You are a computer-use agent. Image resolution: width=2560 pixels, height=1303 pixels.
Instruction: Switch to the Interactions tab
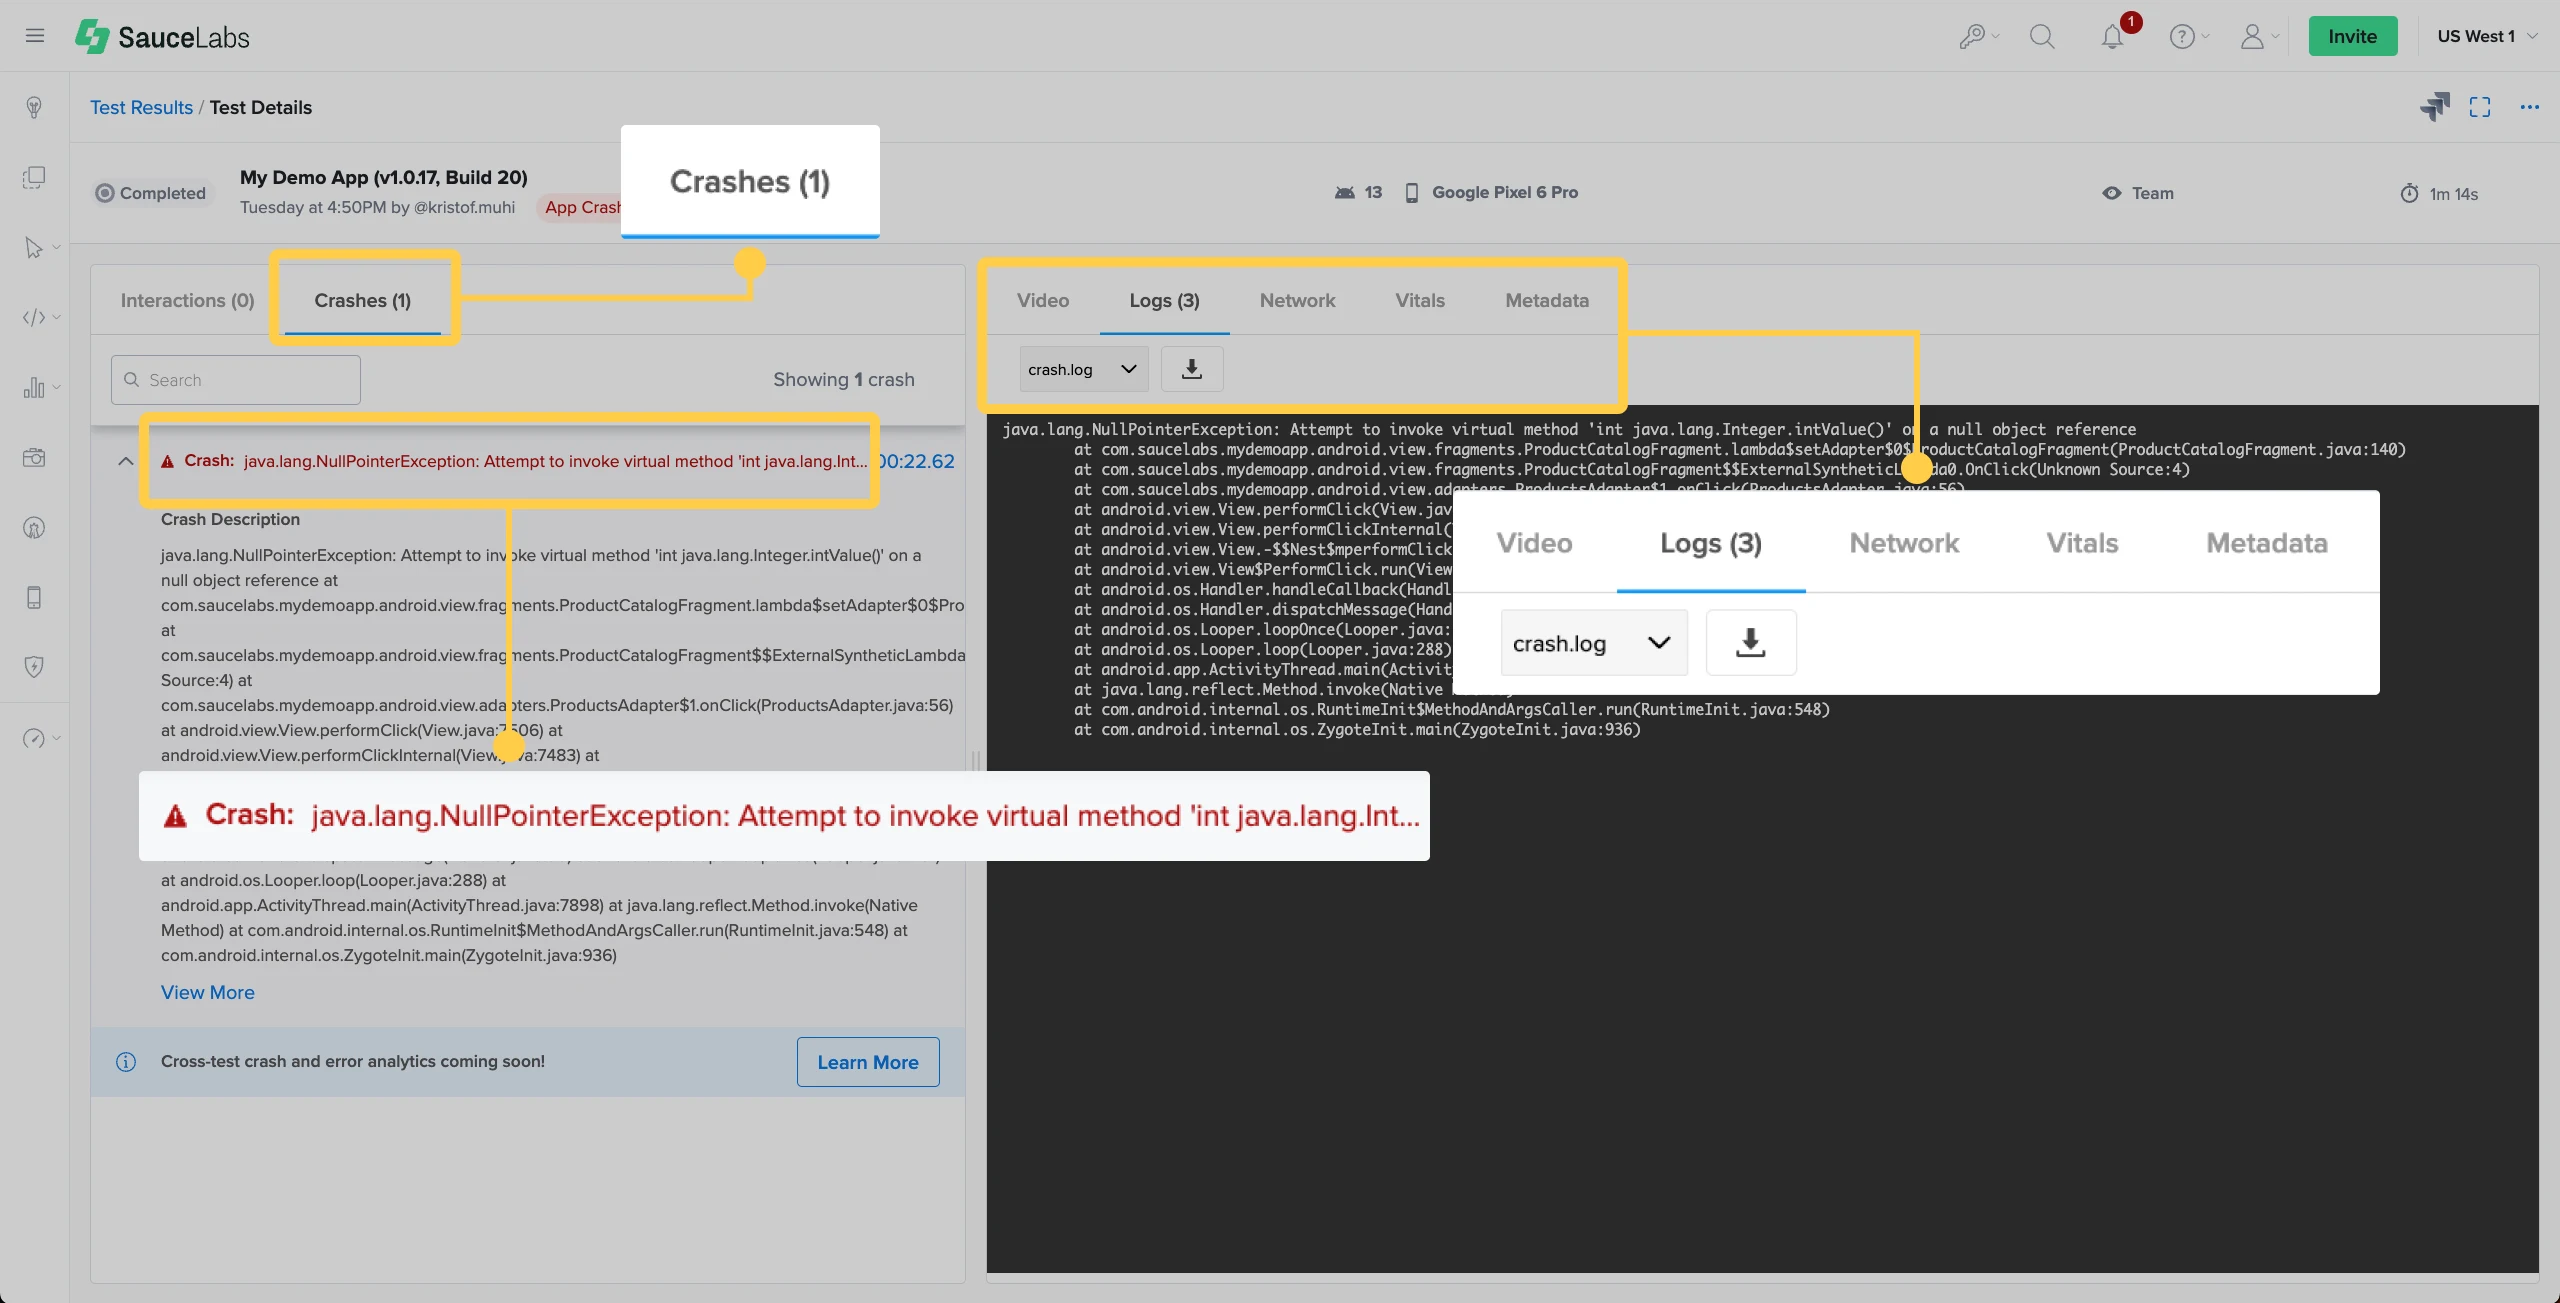point(186,300)
